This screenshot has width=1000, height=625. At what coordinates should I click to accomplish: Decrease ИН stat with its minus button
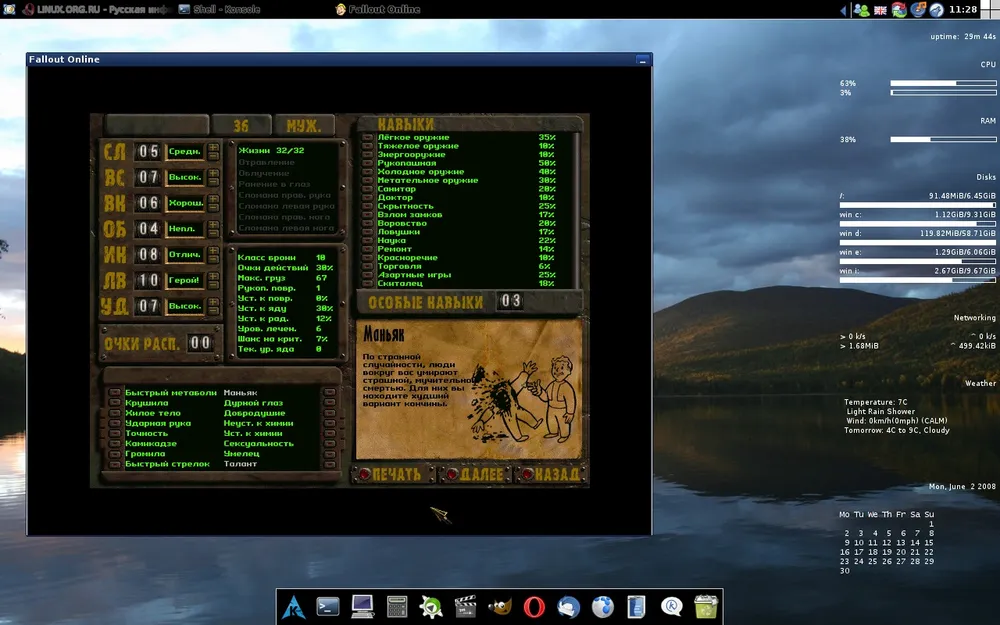click(x=213, y=259)
